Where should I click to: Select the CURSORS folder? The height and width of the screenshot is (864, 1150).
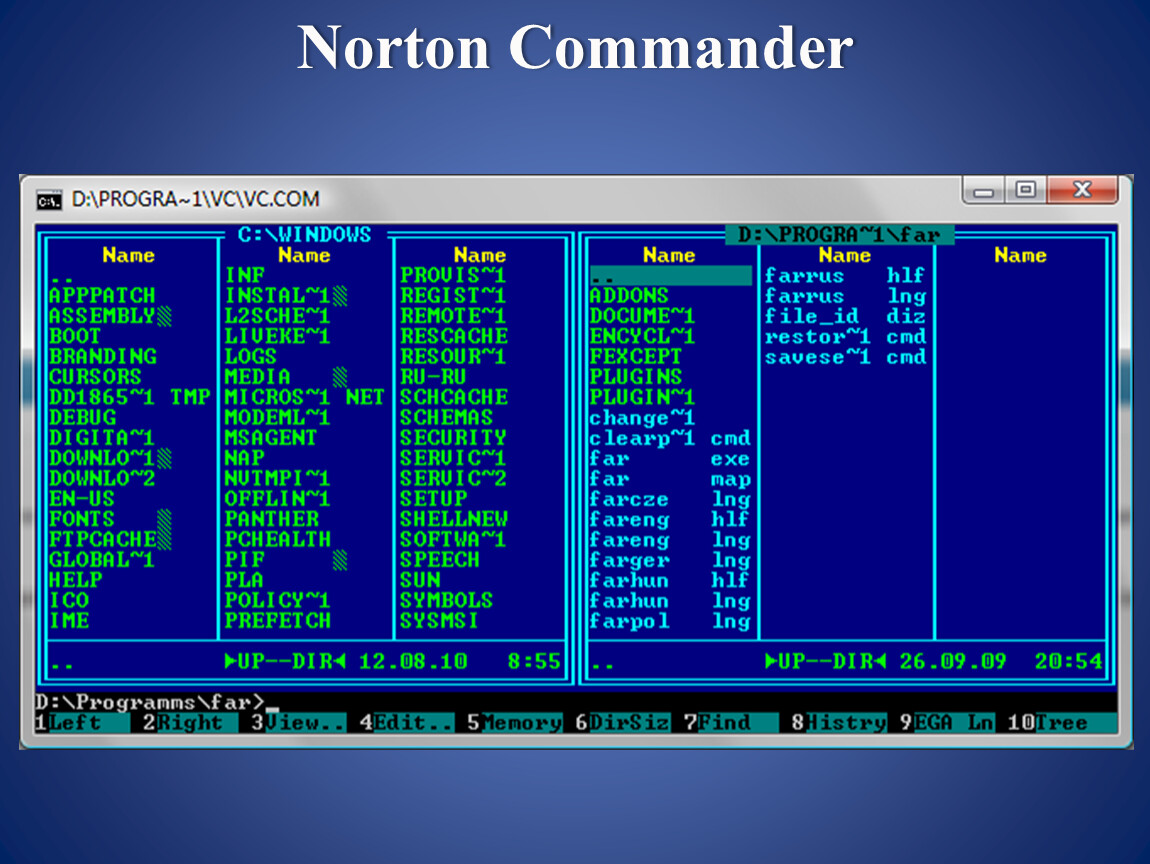click(95, 377)
